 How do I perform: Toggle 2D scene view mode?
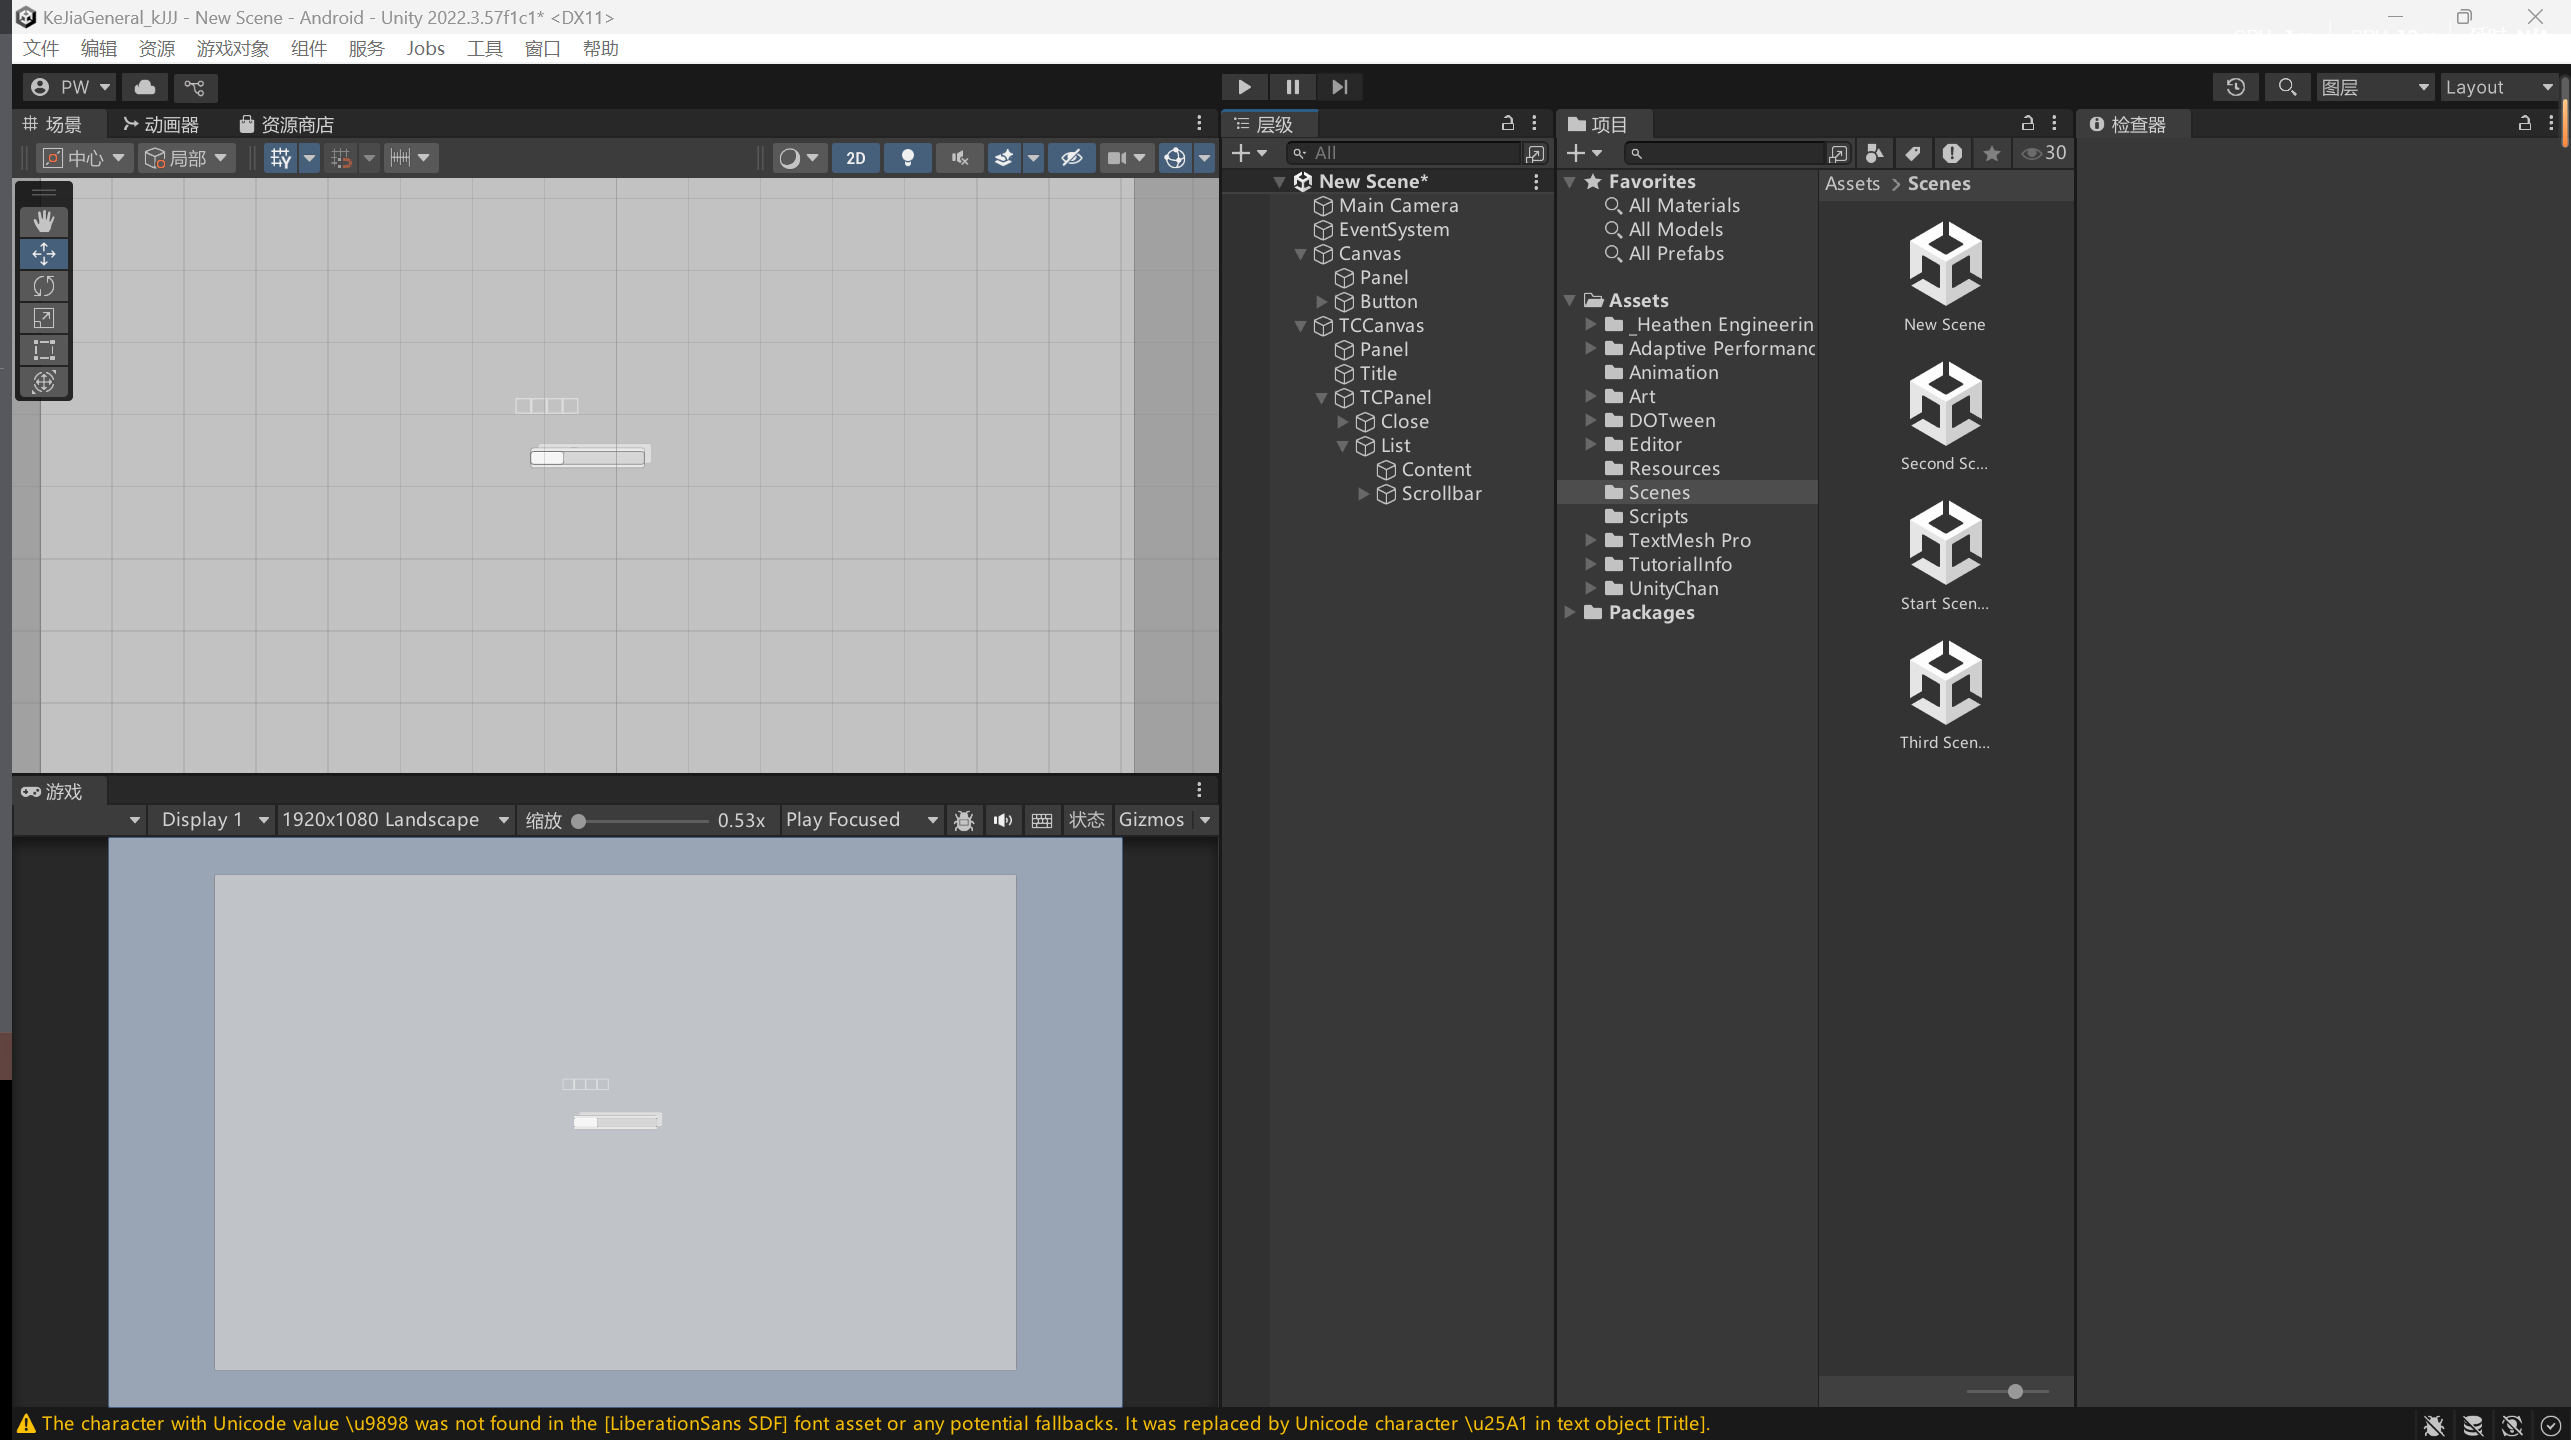(855, 158)
